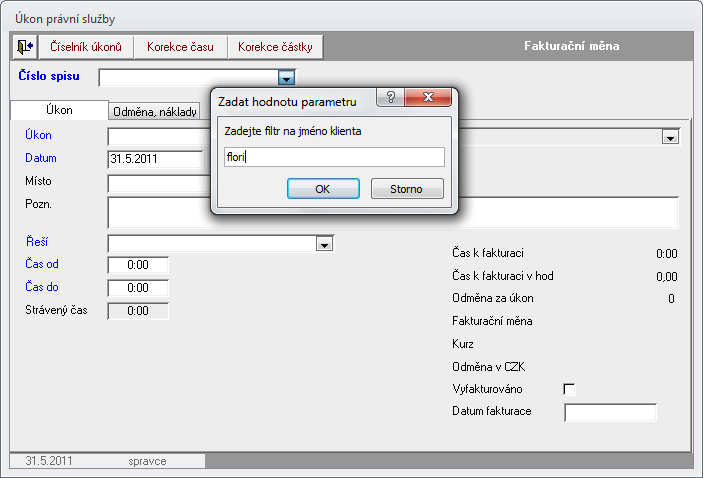This screenshot has height=478, width=703.
Task: Expand the Úkon dropdown arrow
Action: (670, 137)
